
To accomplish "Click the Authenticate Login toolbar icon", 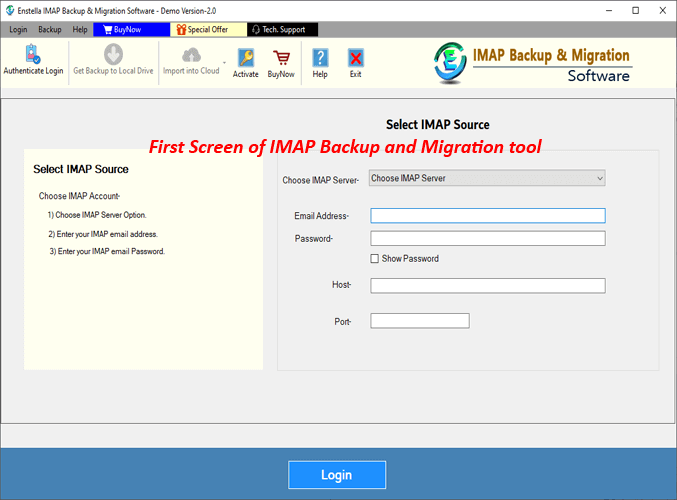I will [33, 54].
